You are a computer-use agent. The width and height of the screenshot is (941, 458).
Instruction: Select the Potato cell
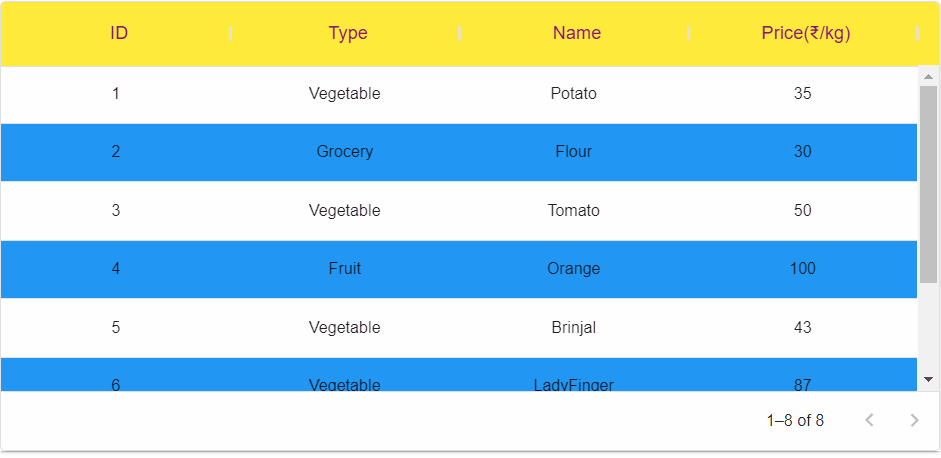574,94
